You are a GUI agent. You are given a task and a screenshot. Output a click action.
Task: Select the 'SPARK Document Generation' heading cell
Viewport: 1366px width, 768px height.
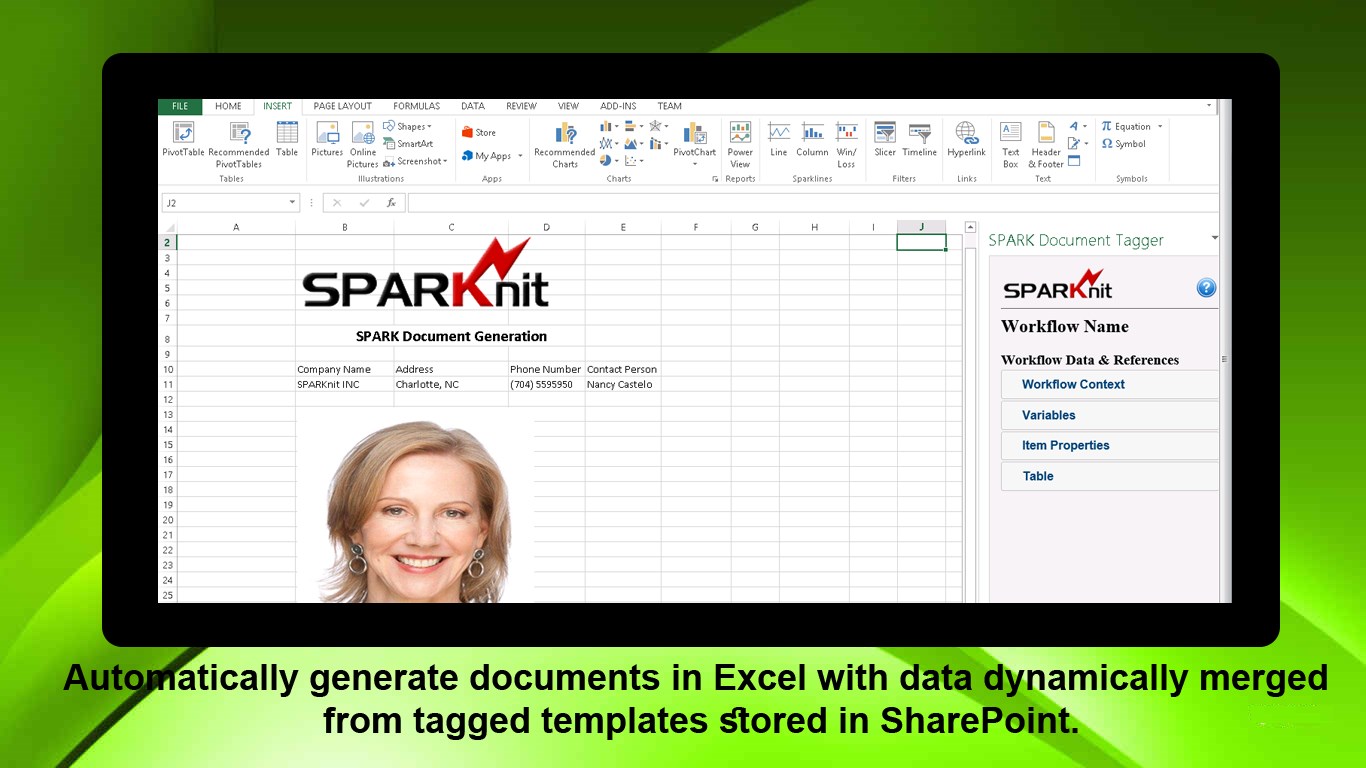click(x=451, y=336)
